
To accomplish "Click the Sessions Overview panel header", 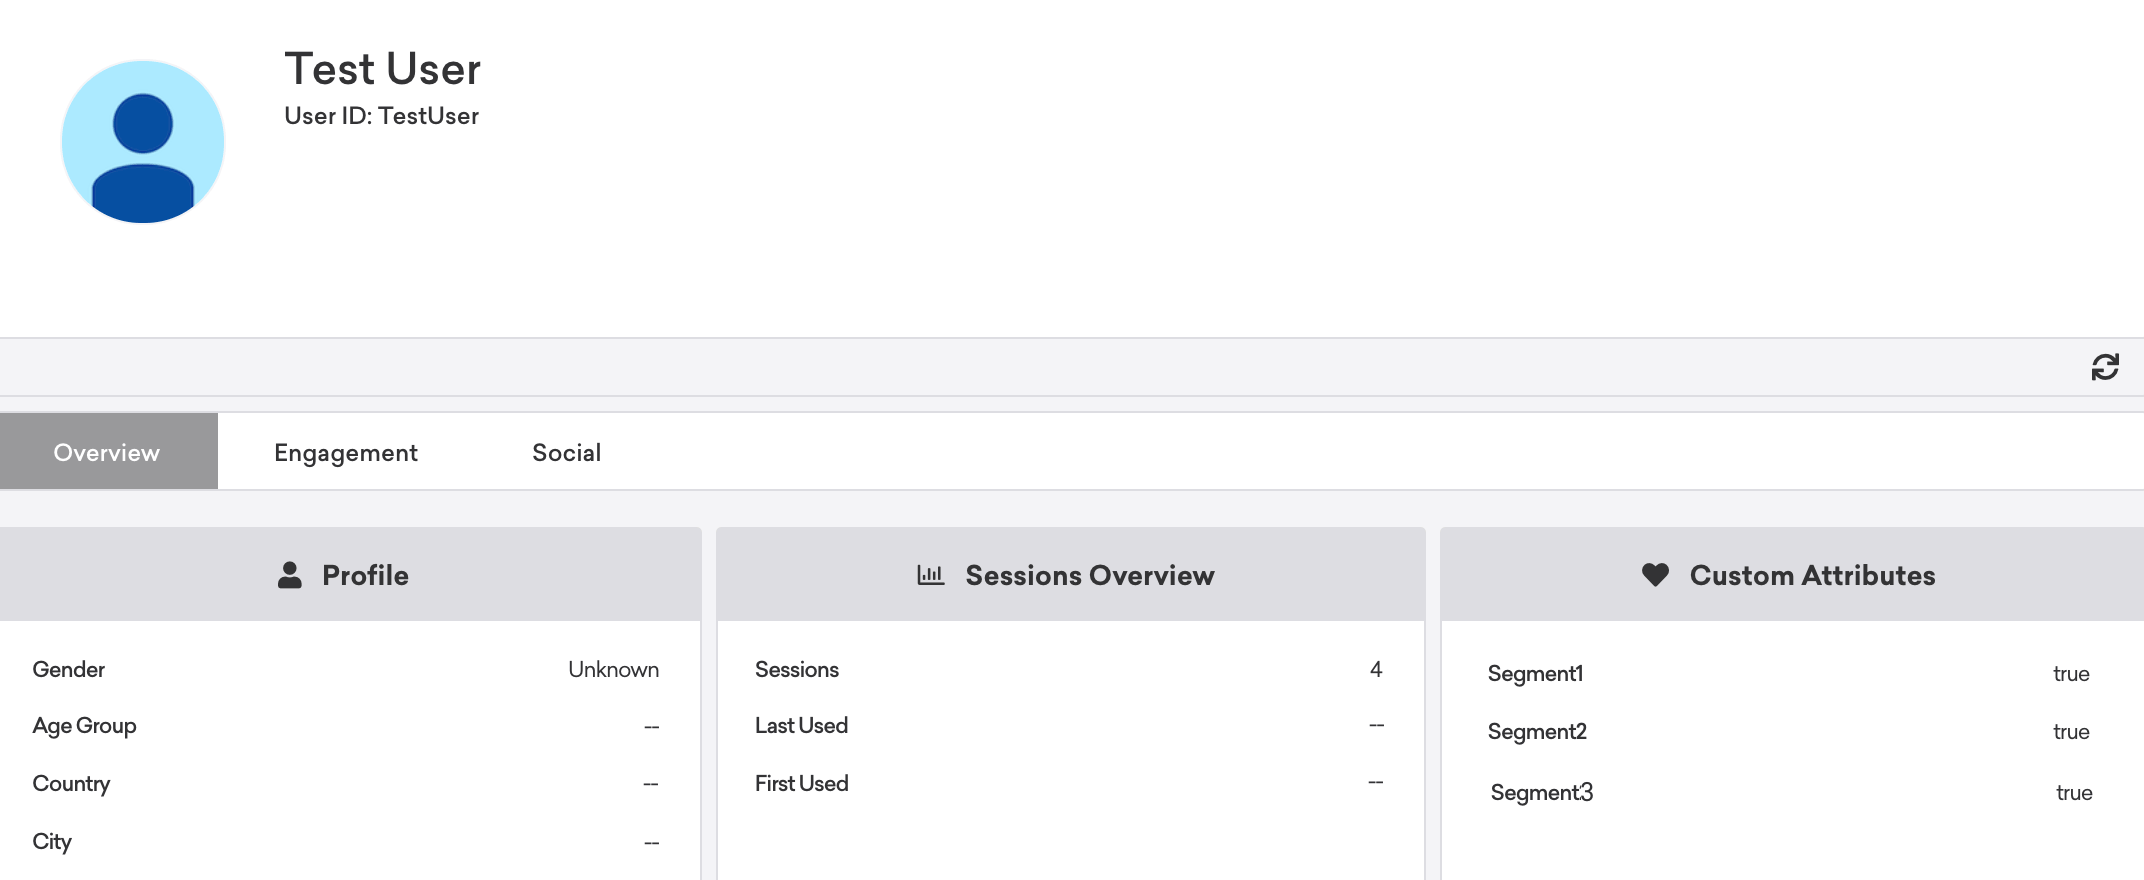I will tap(1089, 575).
